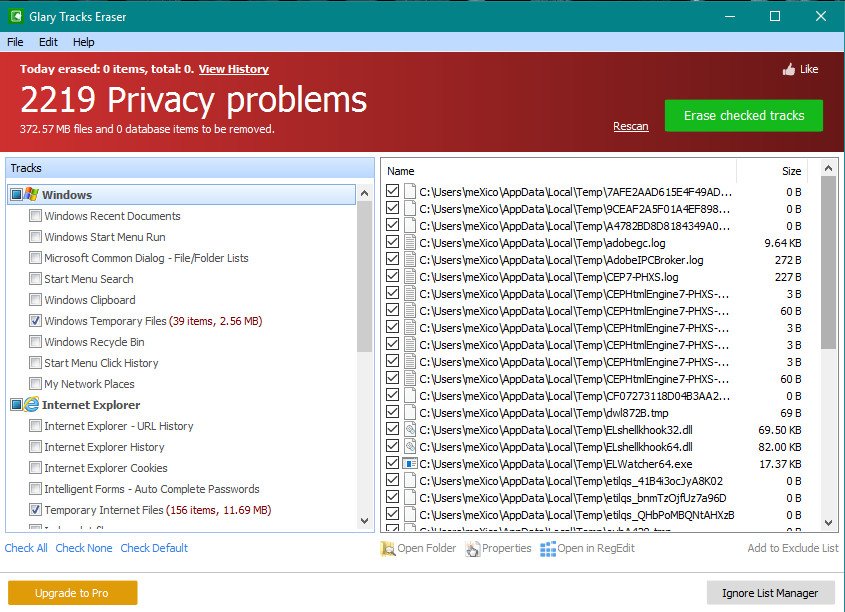Enable Windows Recent Documents checkbox
This screenshot has width=845, height=612.
35,216
